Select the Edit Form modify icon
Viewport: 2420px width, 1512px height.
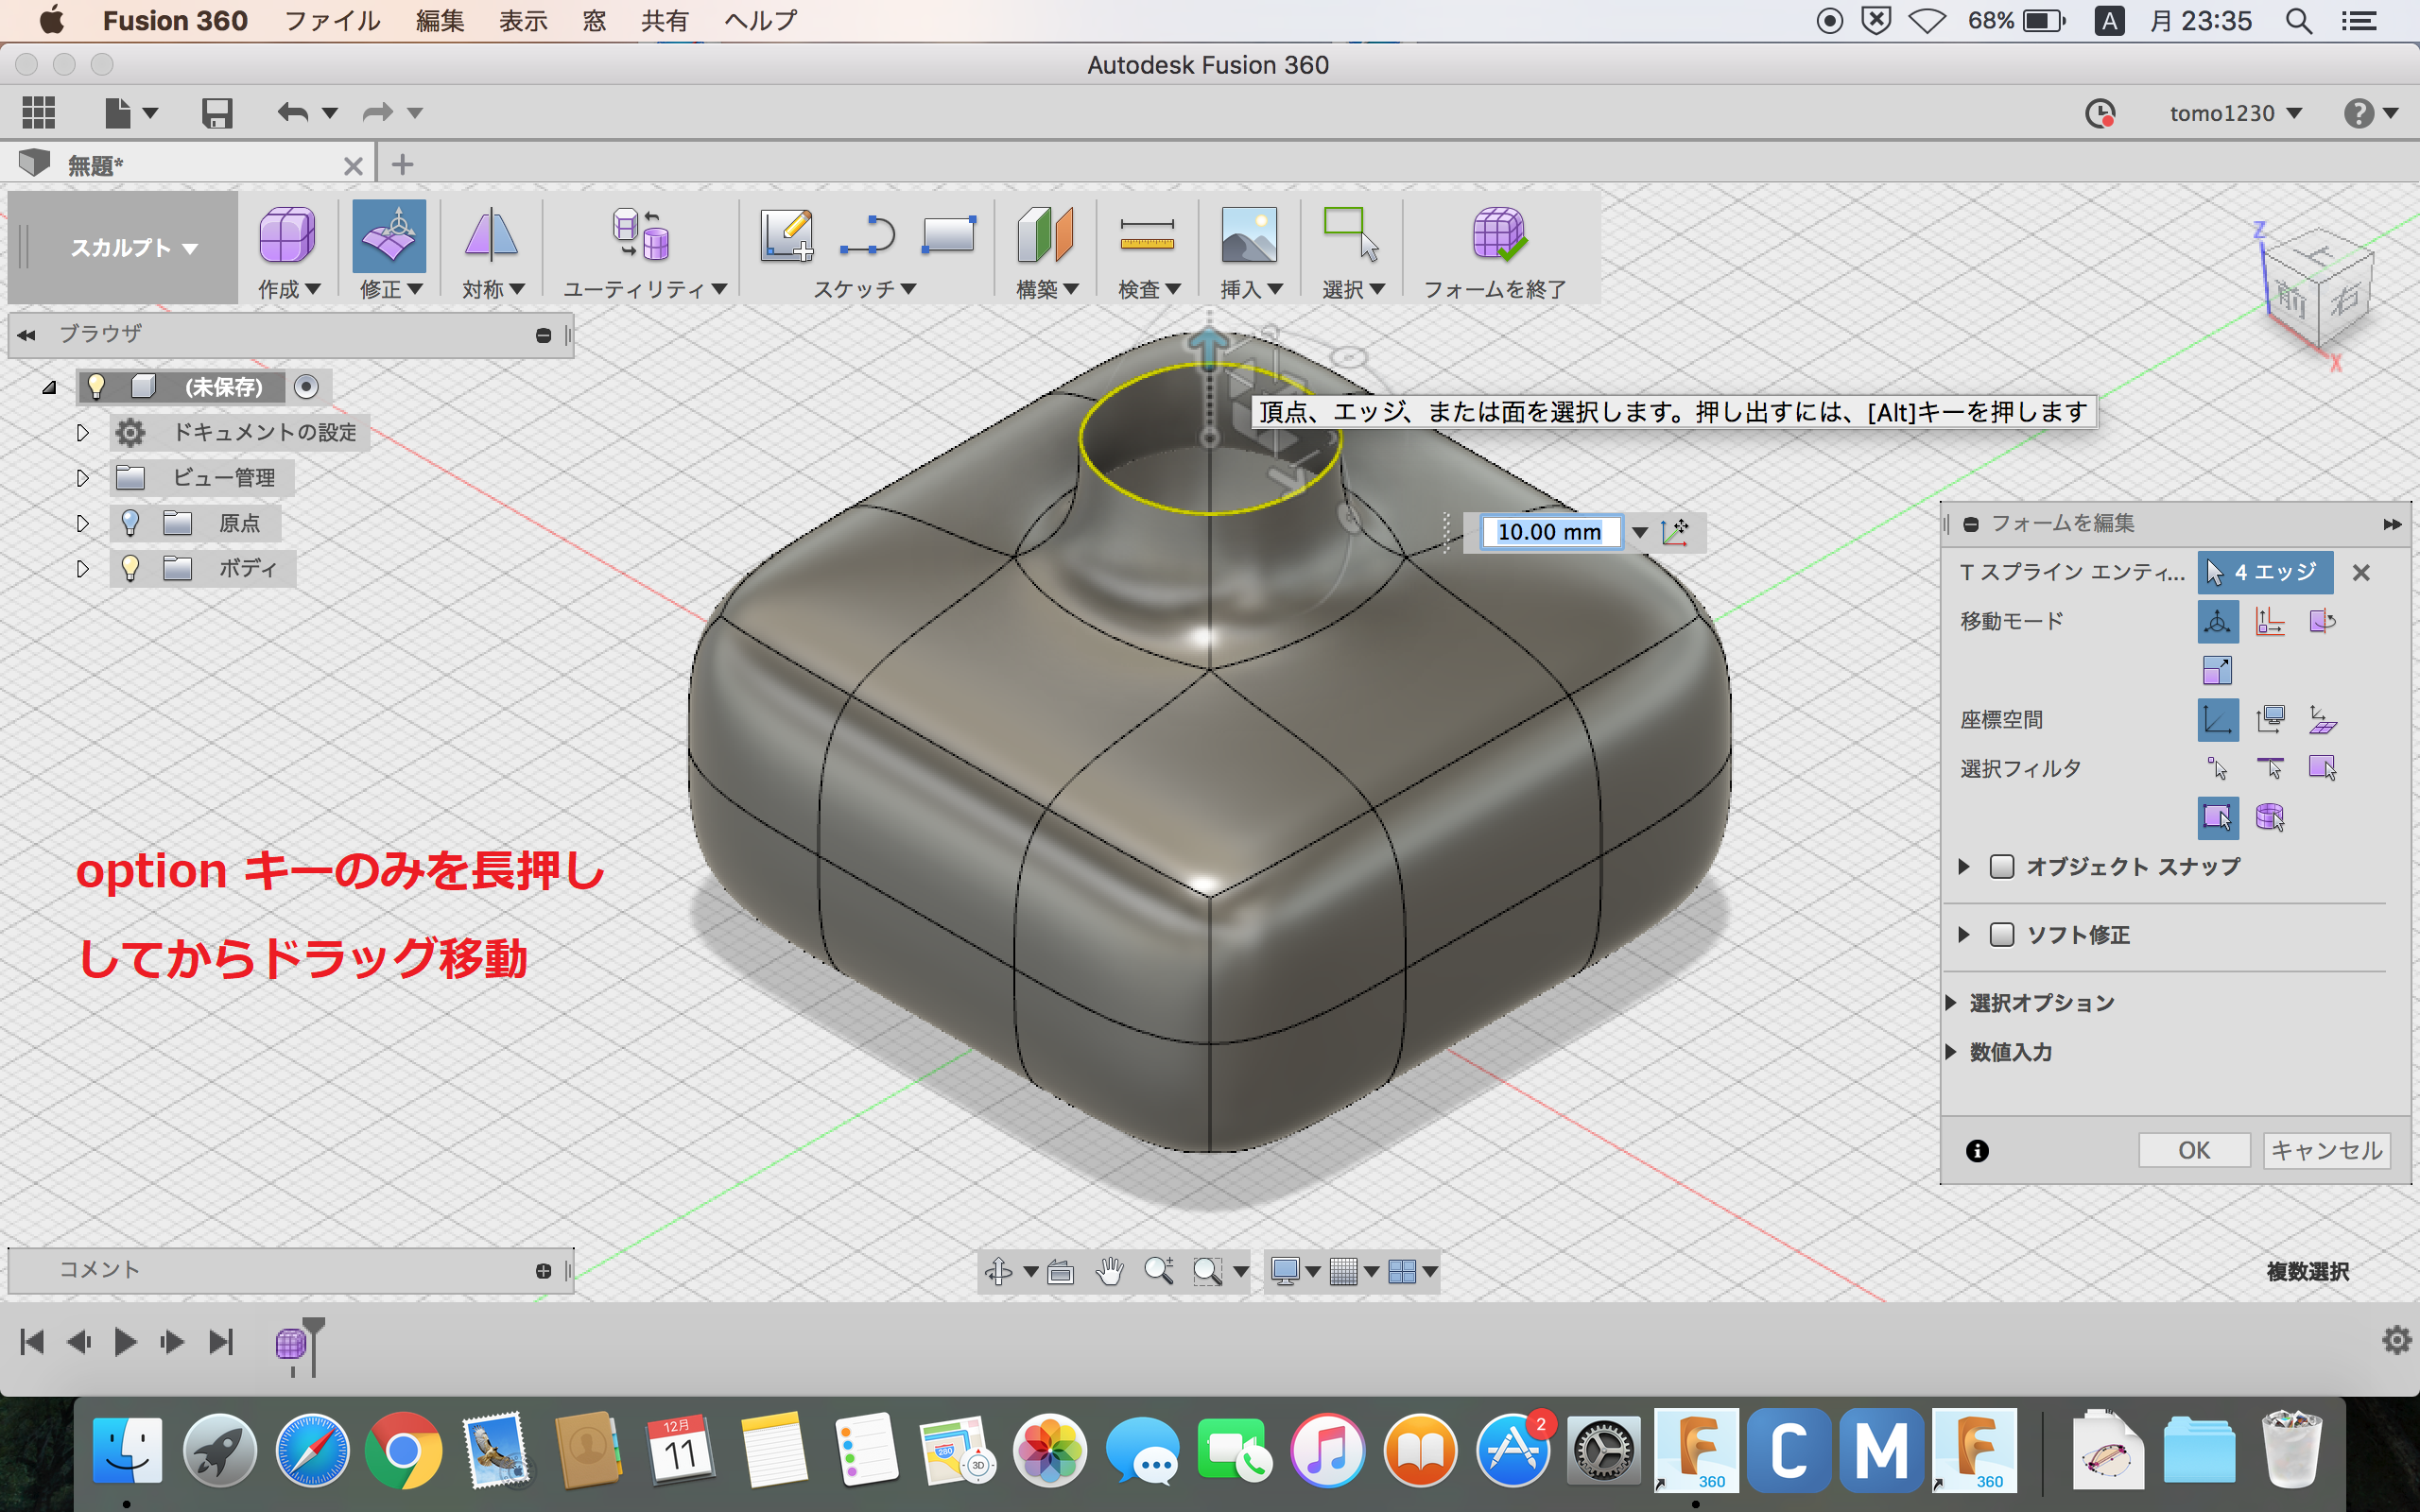coord(389,236)
